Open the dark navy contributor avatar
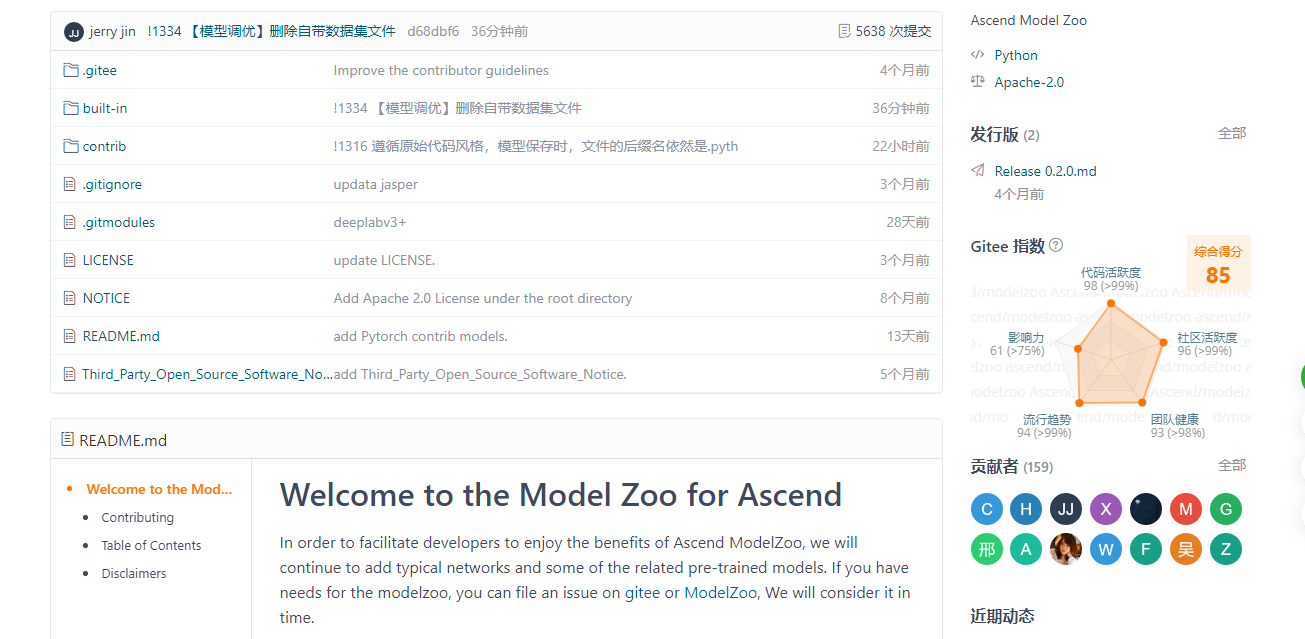 1146,509
